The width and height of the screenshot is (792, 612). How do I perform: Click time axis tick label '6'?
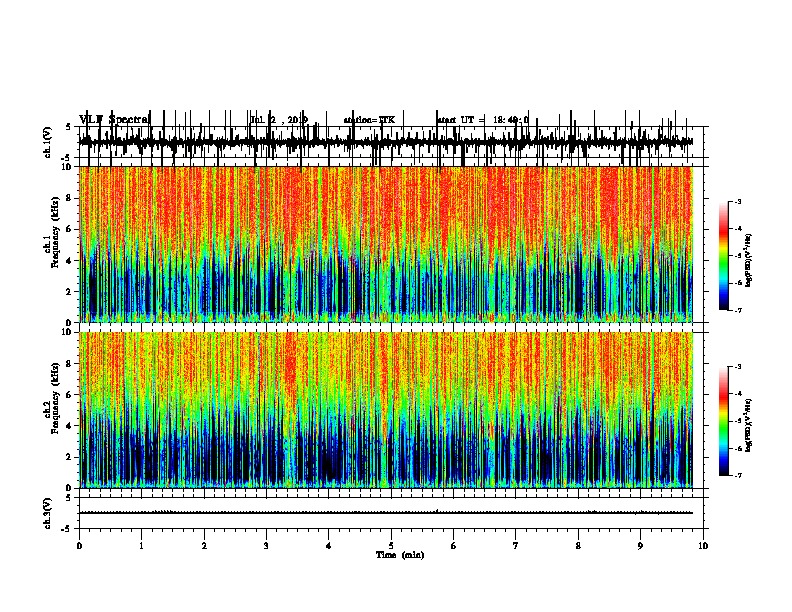(x=454, y=546)
